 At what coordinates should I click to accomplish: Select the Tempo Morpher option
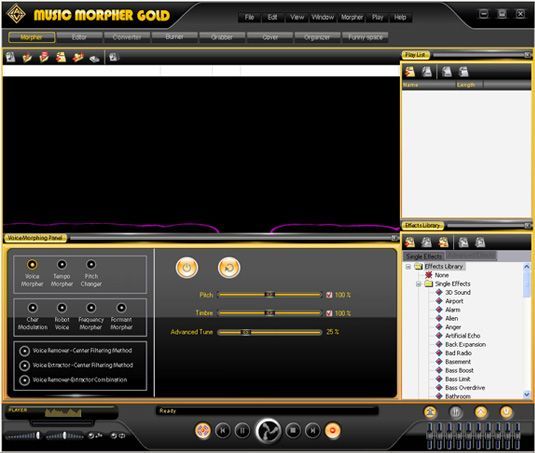62,264
